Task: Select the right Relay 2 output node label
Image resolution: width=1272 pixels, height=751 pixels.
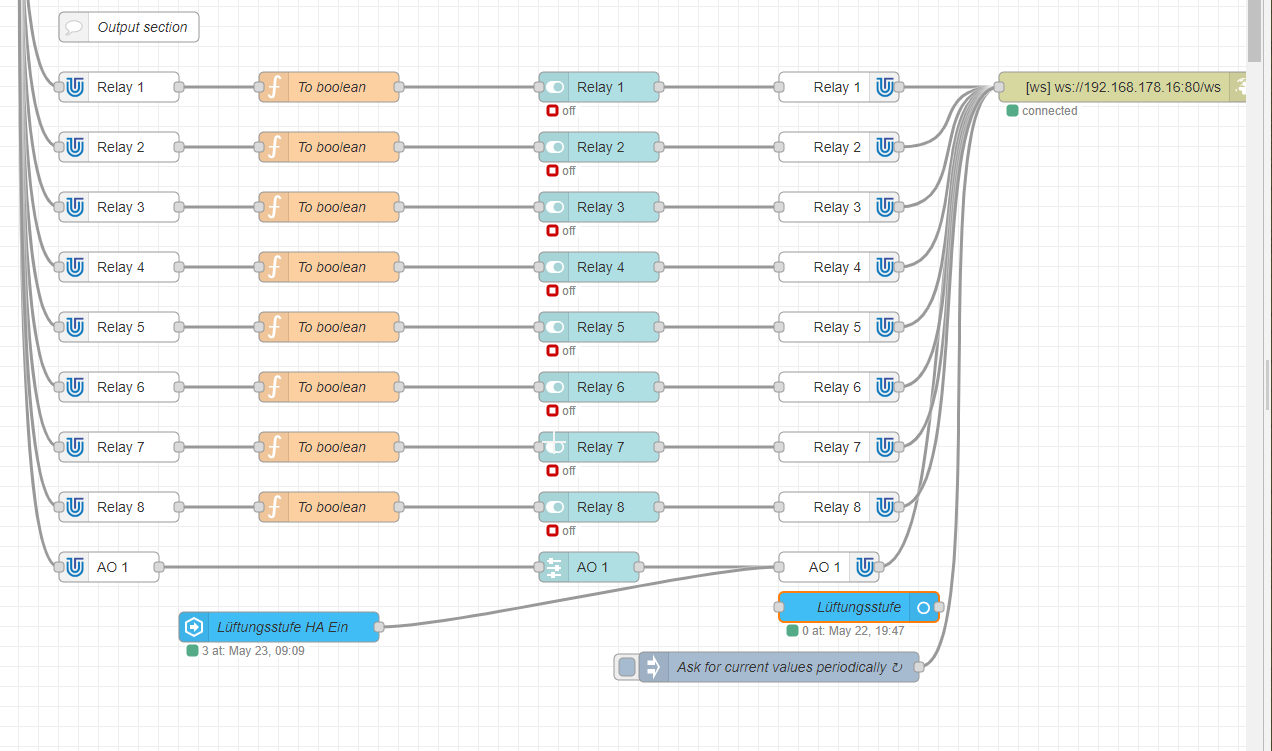Action: click(x=837, y=147)
